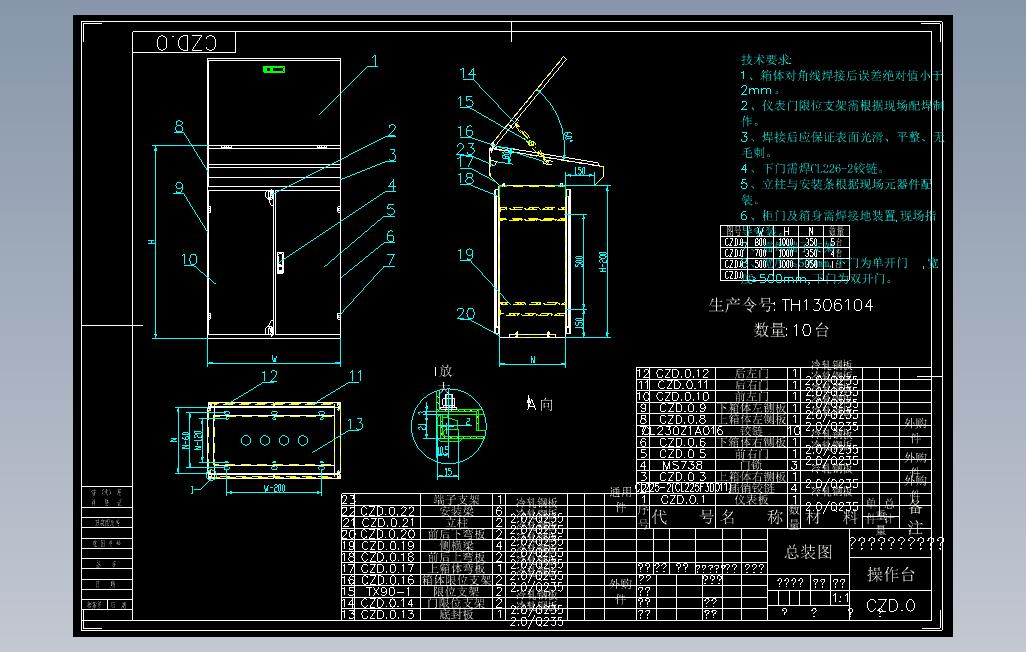Select the CZD.0.21 code in parts list
This screenshot has height=652, width=1026.
pyautogui.click(x=387, y=522)
